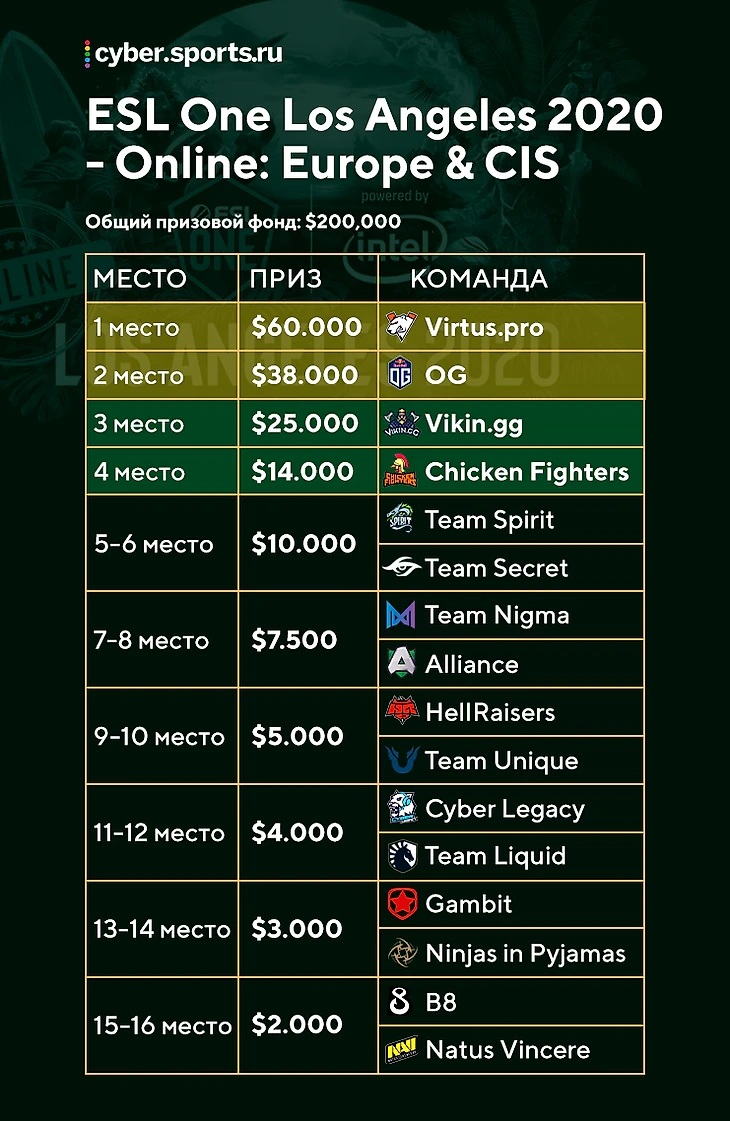Click the Team Nigma logo
This screenshot has width=730, height=1121.
point(402,616)
